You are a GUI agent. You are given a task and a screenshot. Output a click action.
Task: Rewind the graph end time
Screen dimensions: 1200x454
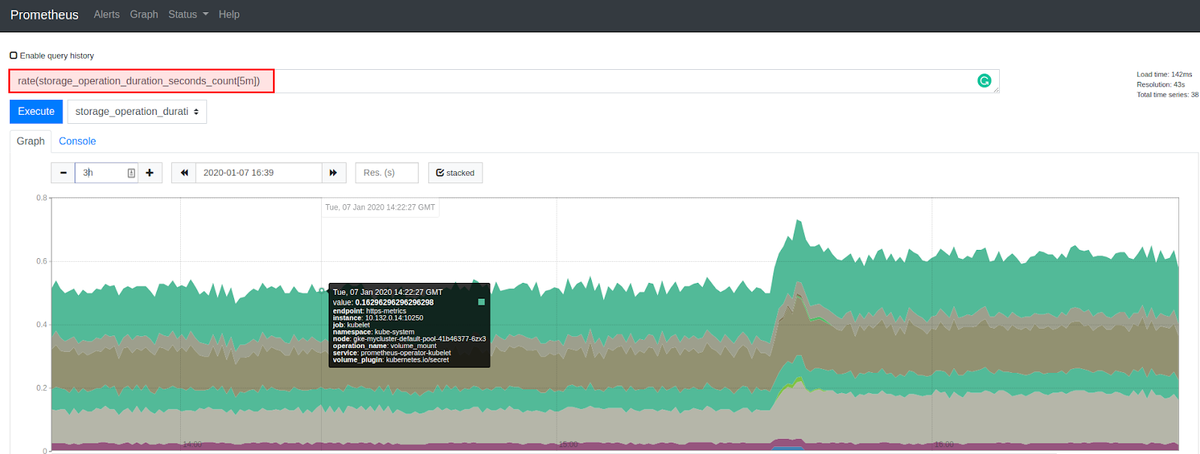point(184,173)
